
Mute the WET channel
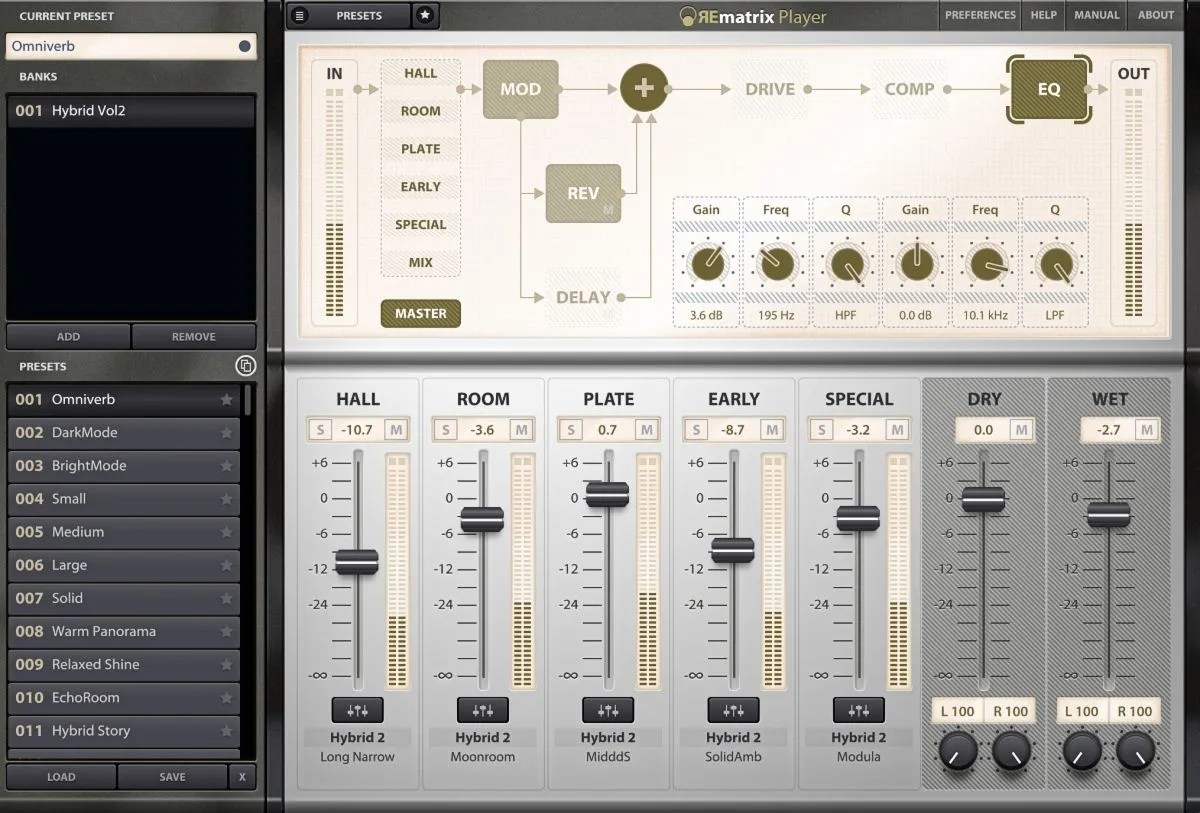pyautogui.click(x=1146, y=430)
